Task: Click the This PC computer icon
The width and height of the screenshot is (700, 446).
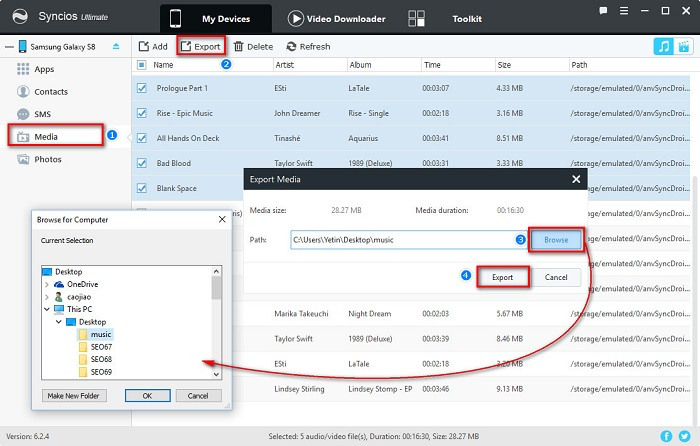Action: click(x=59, y=309)
